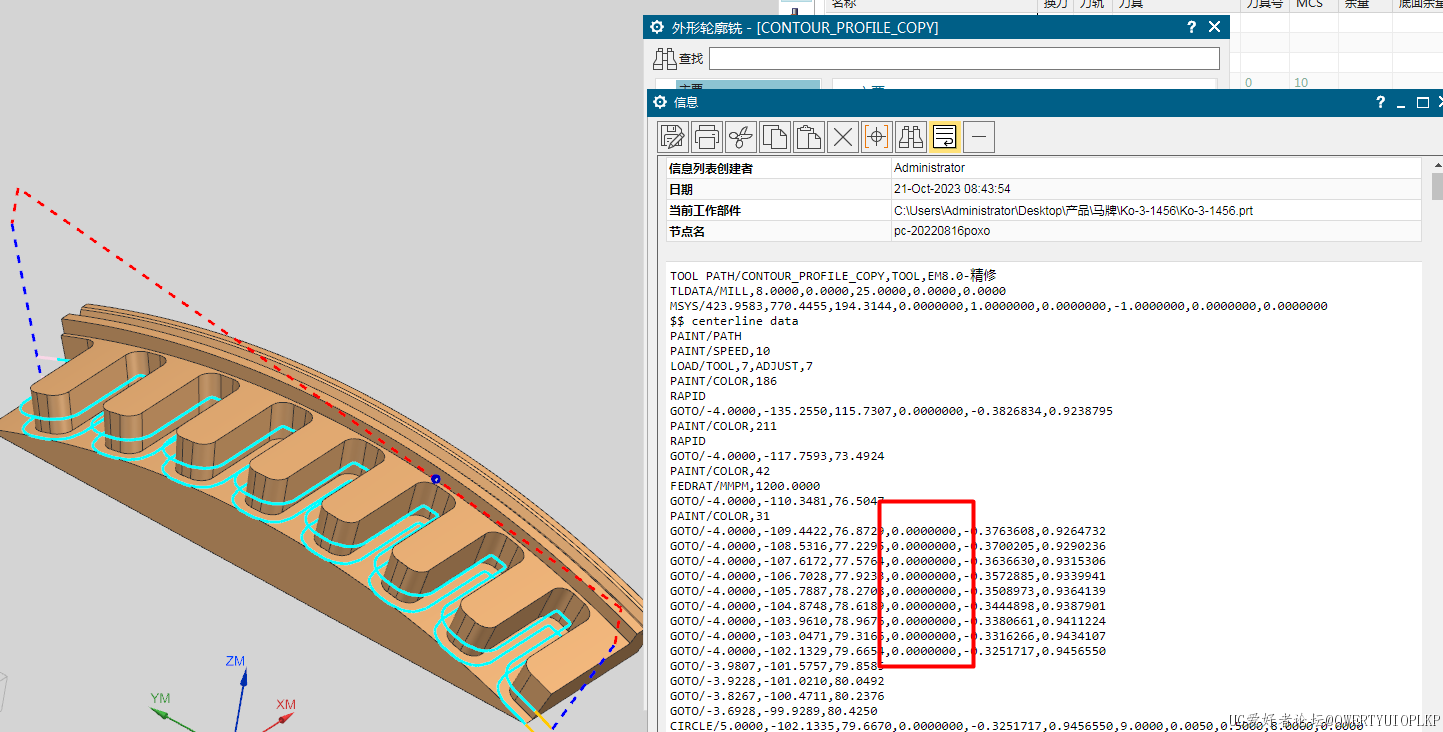Click the 当前工作部件 label
The image size is (1443, 732).
click(x=705, y=211)
